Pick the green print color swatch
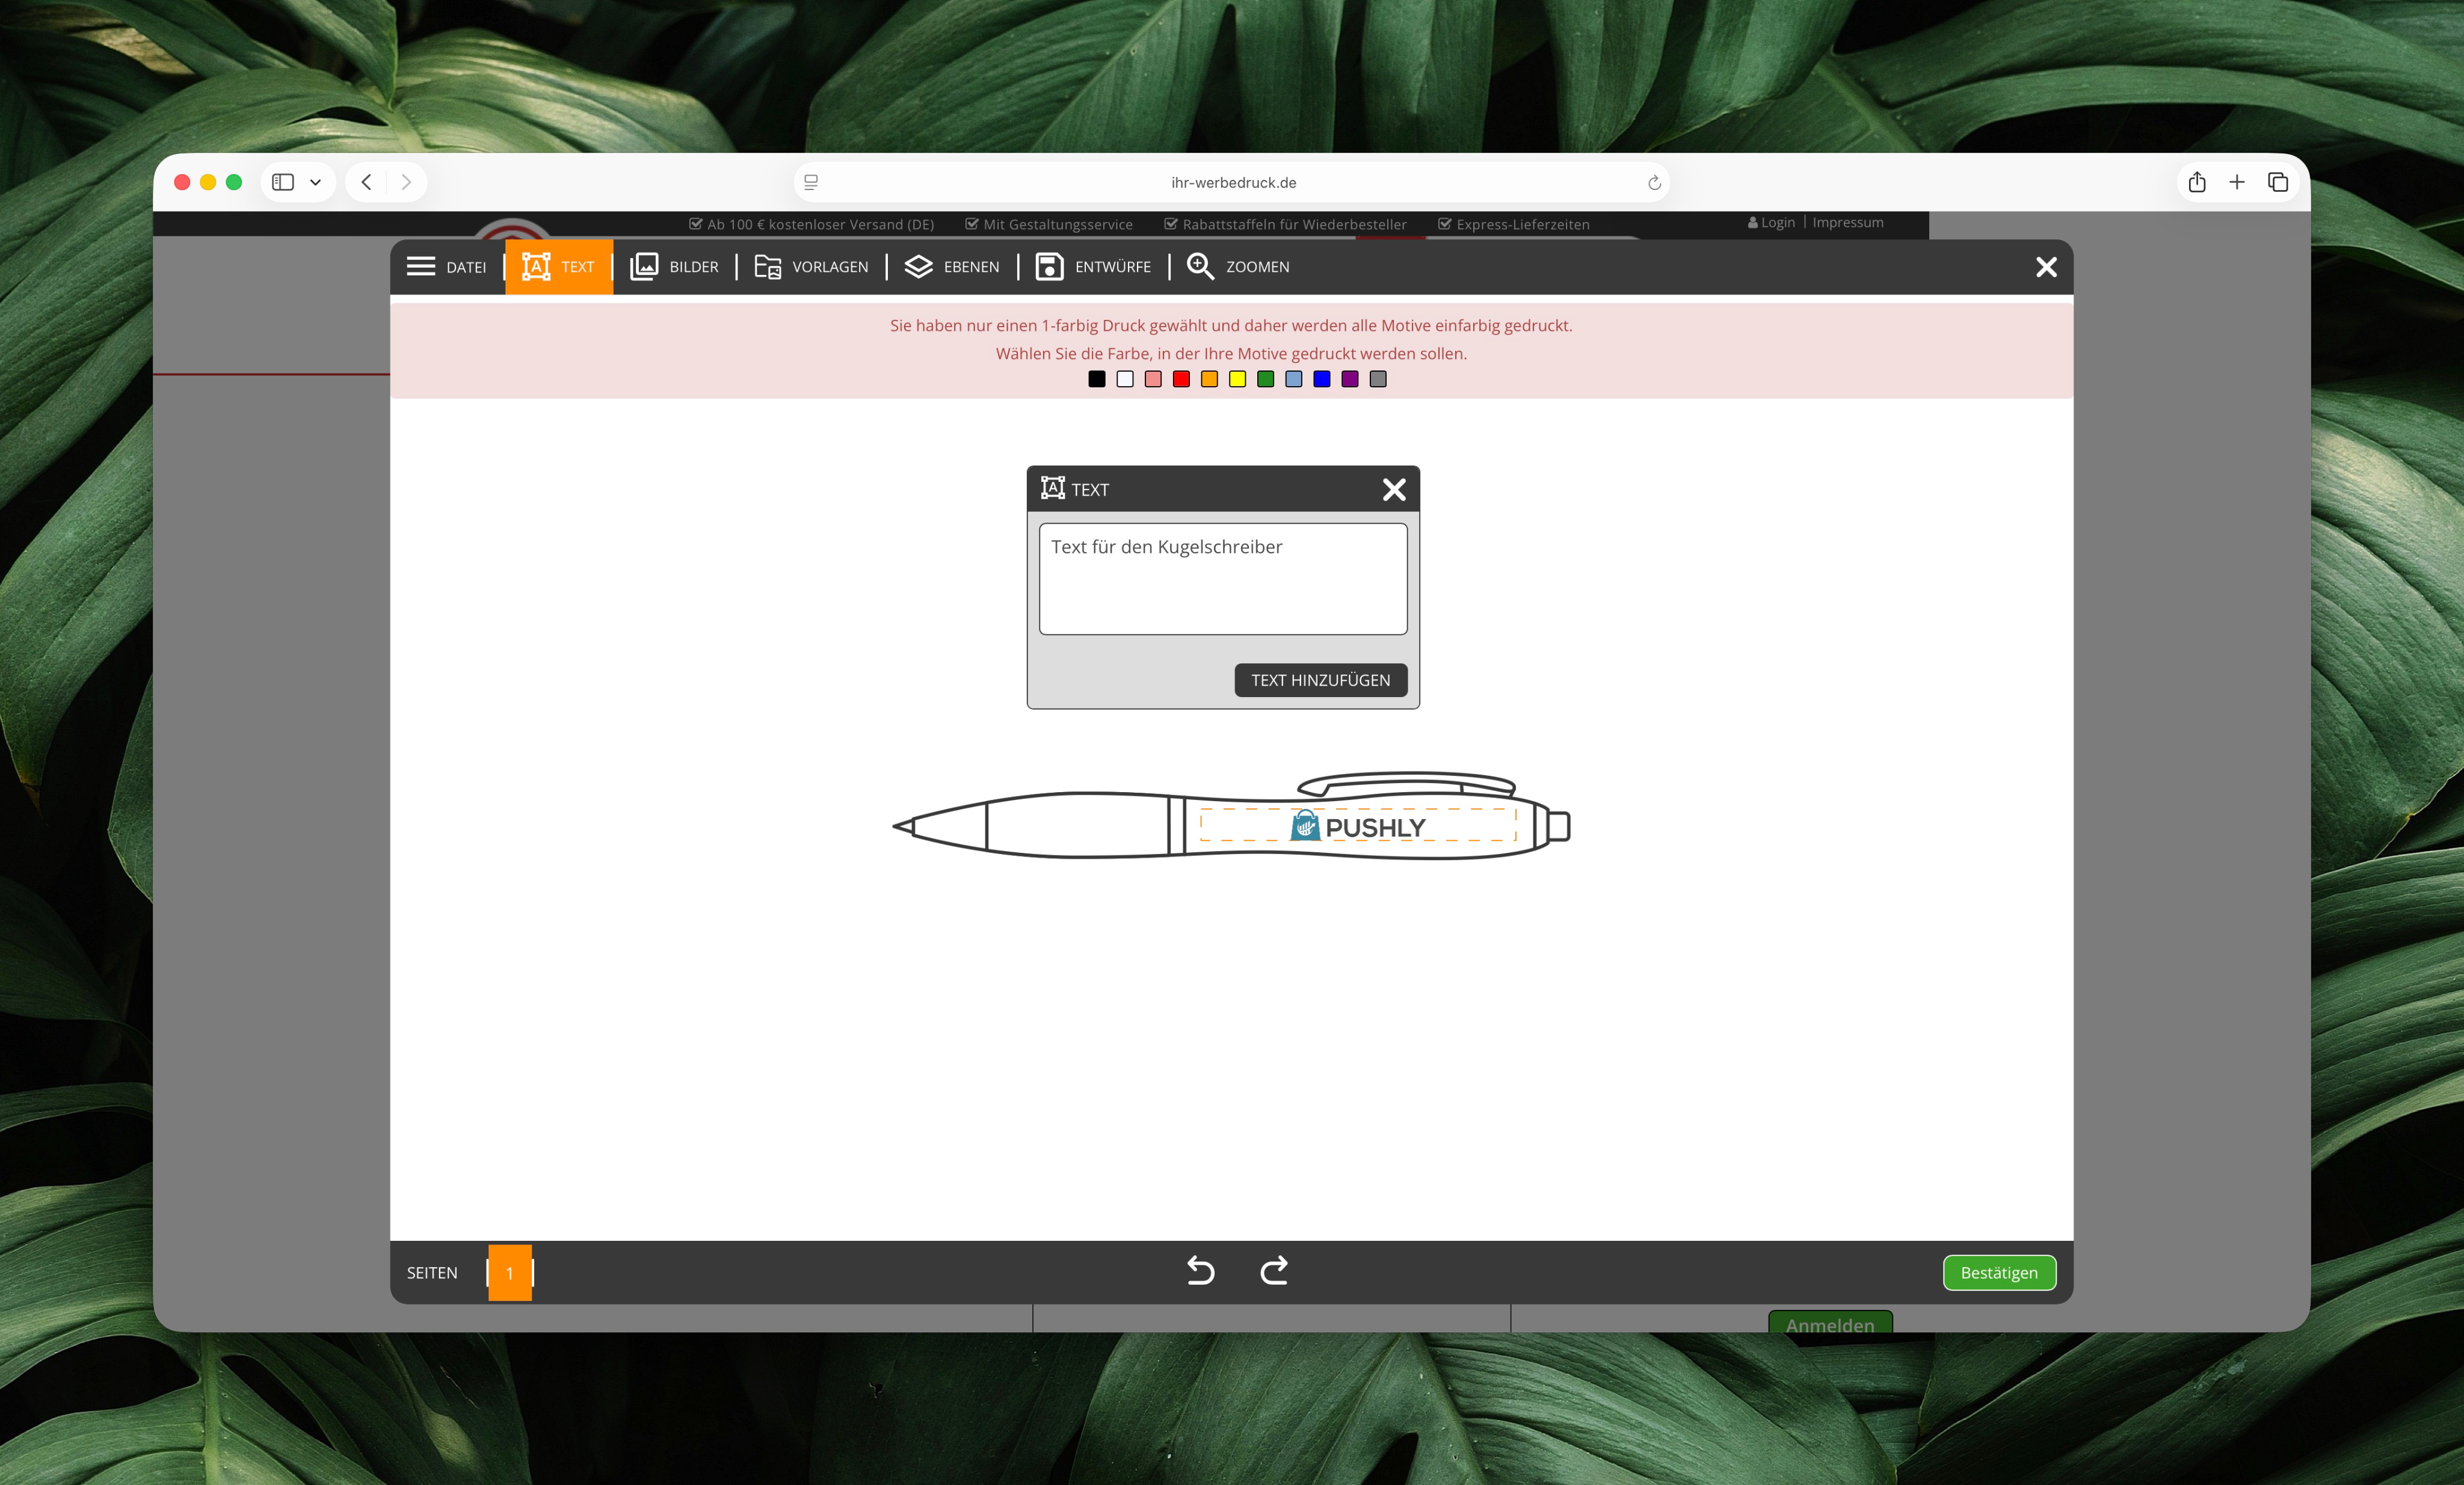The width and height of the screenshot is (2464, 1485). [1266, 379]
